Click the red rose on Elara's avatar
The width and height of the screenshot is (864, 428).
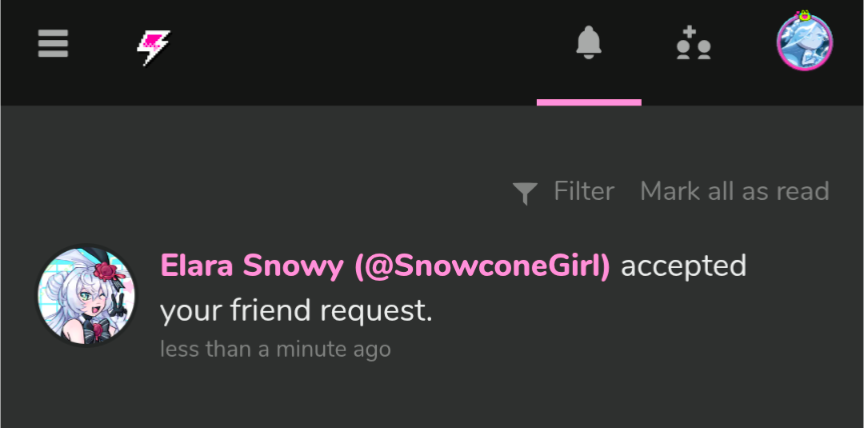coord(108,271)
